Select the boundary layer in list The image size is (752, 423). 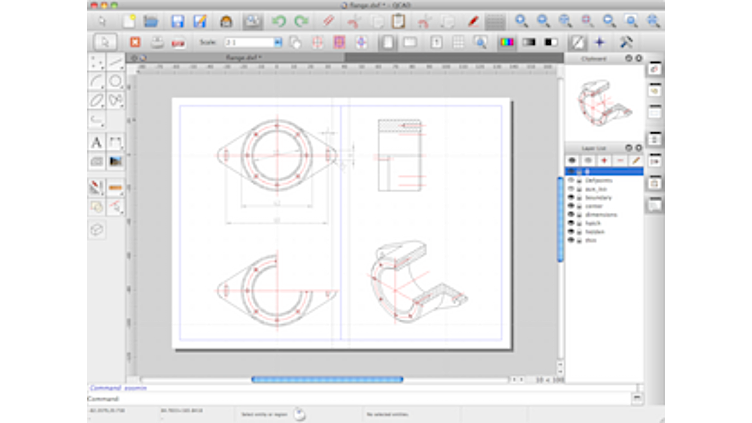click(x=600, y=198)
